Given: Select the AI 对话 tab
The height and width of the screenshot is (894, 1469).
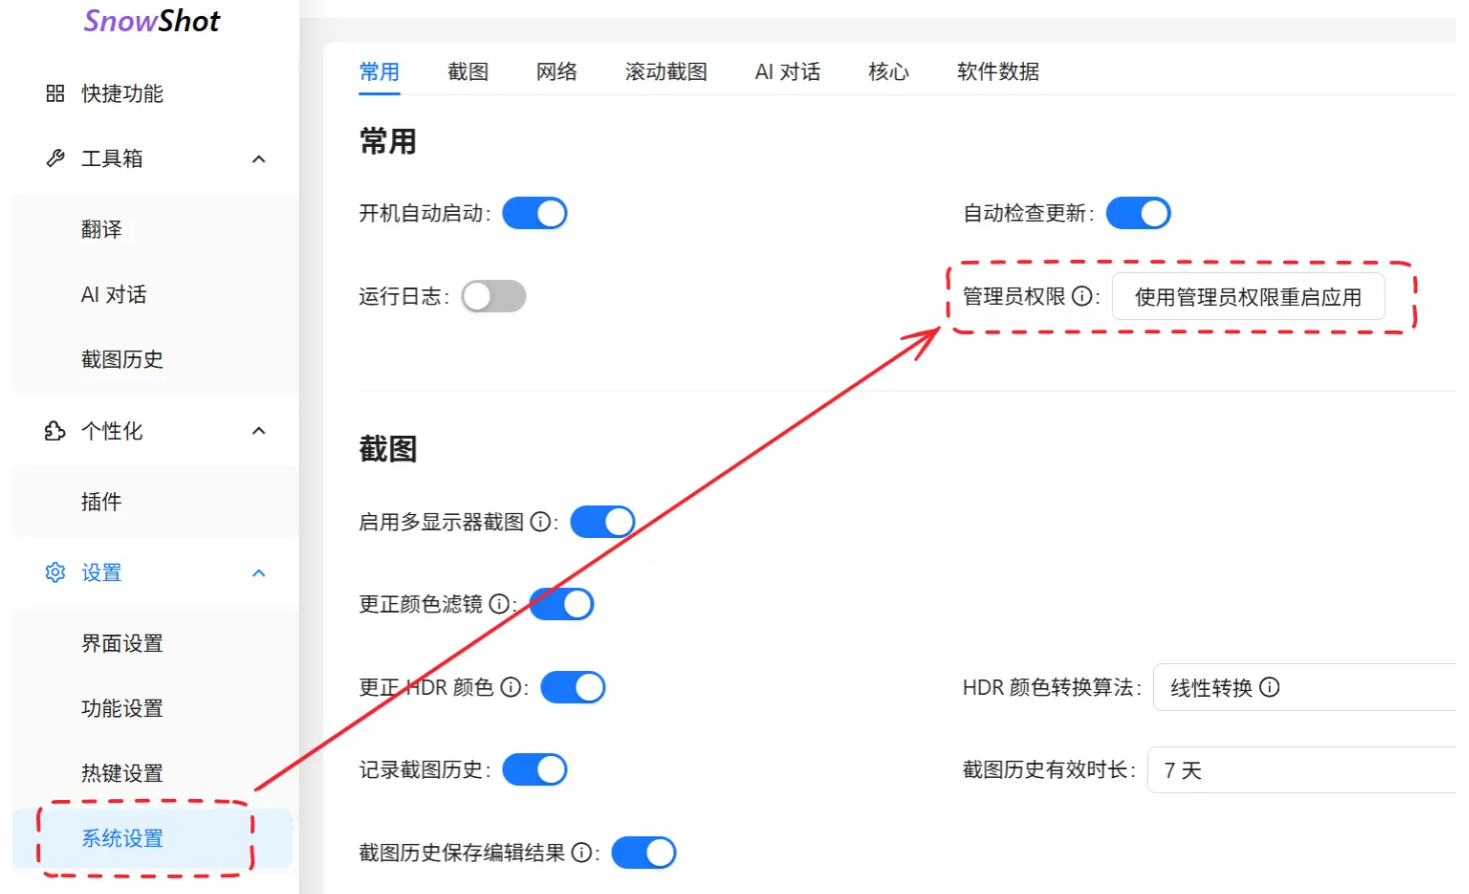Looking at the screenshot, I should (788, 72).
